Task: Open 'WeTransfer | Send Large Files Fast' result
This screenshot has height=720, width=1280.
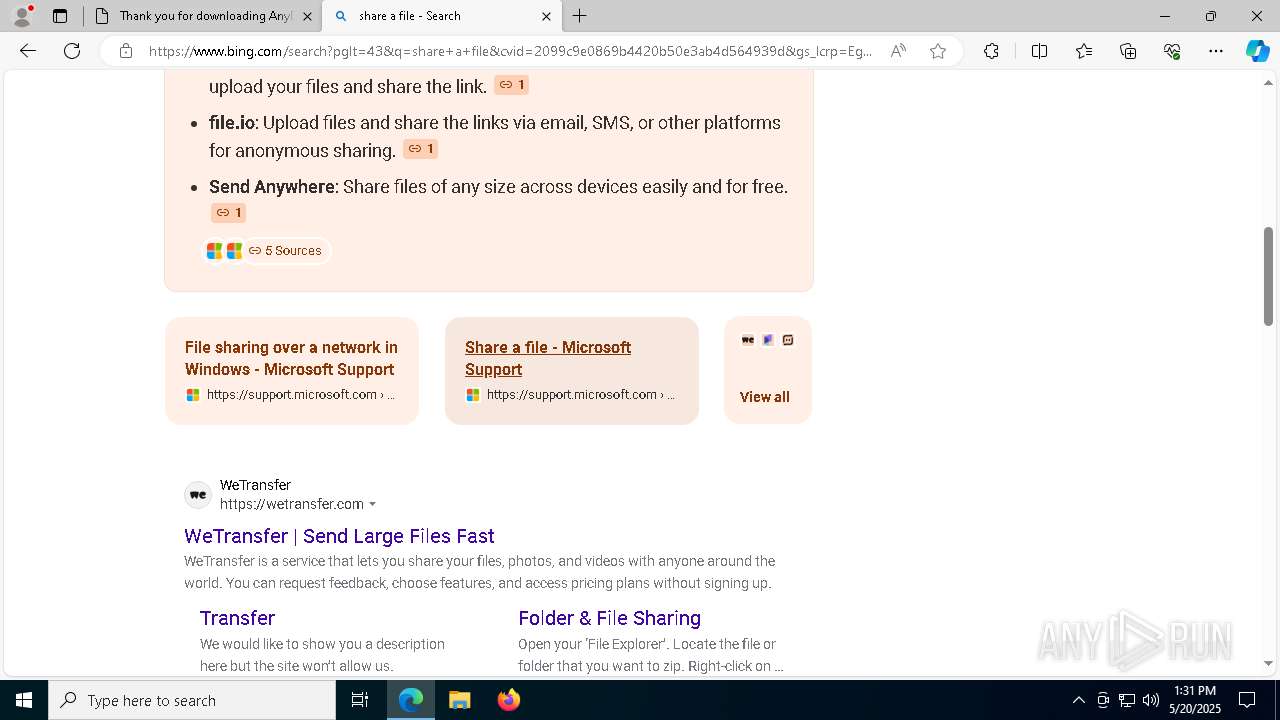Action: [339, 536]
